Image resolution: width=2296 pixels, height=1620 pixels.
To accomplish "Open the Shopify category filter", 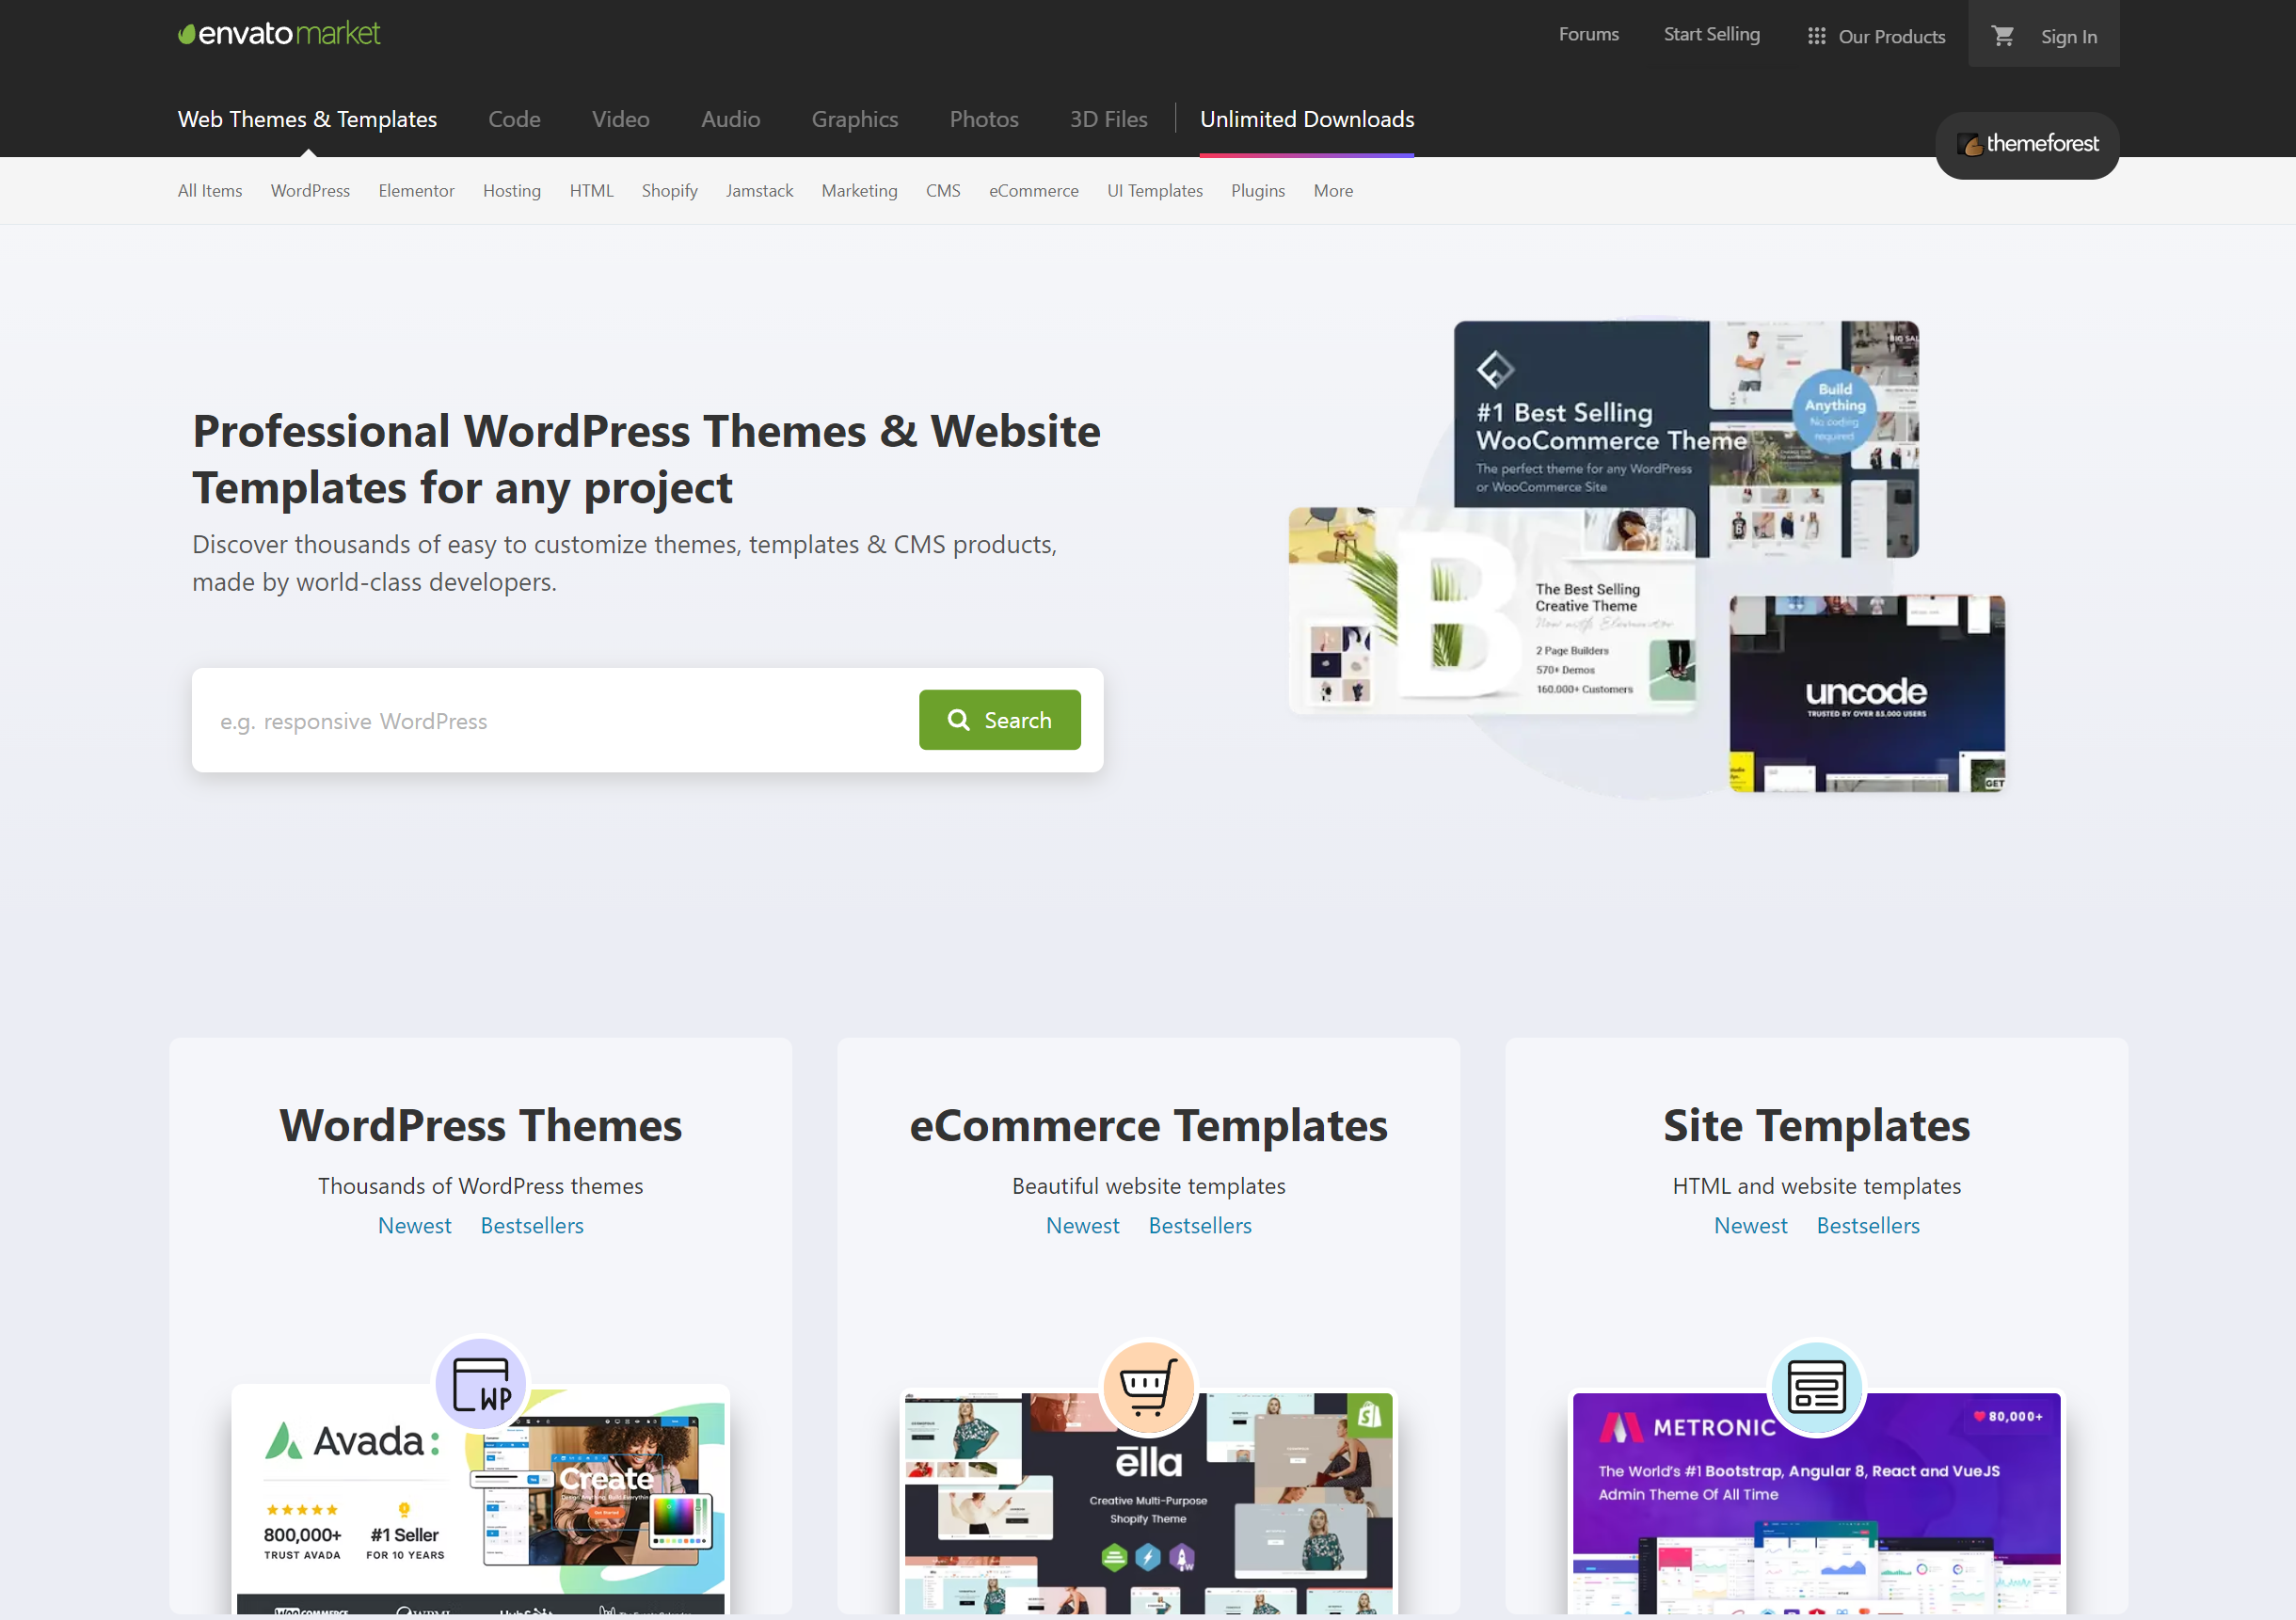I will [668, 191].
